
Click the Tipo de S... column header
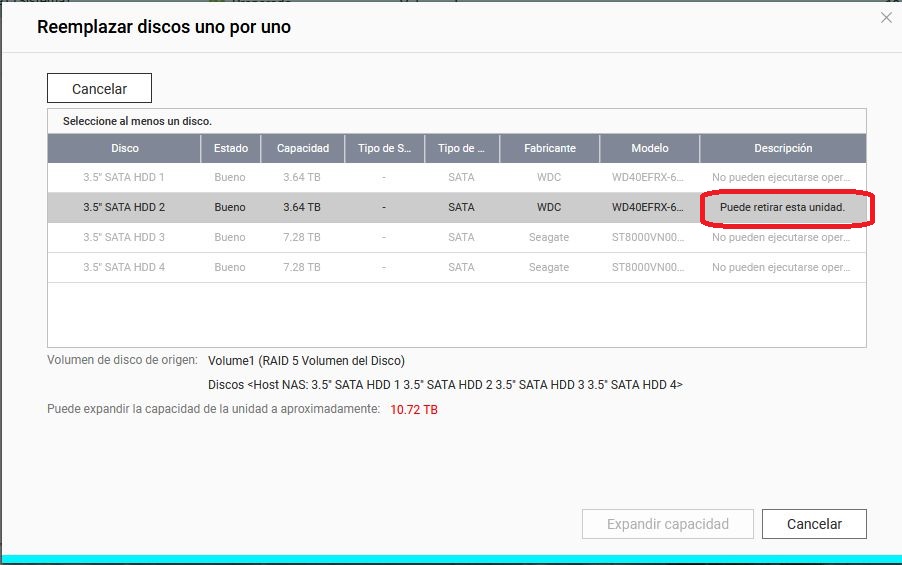(x=384, y=148)
